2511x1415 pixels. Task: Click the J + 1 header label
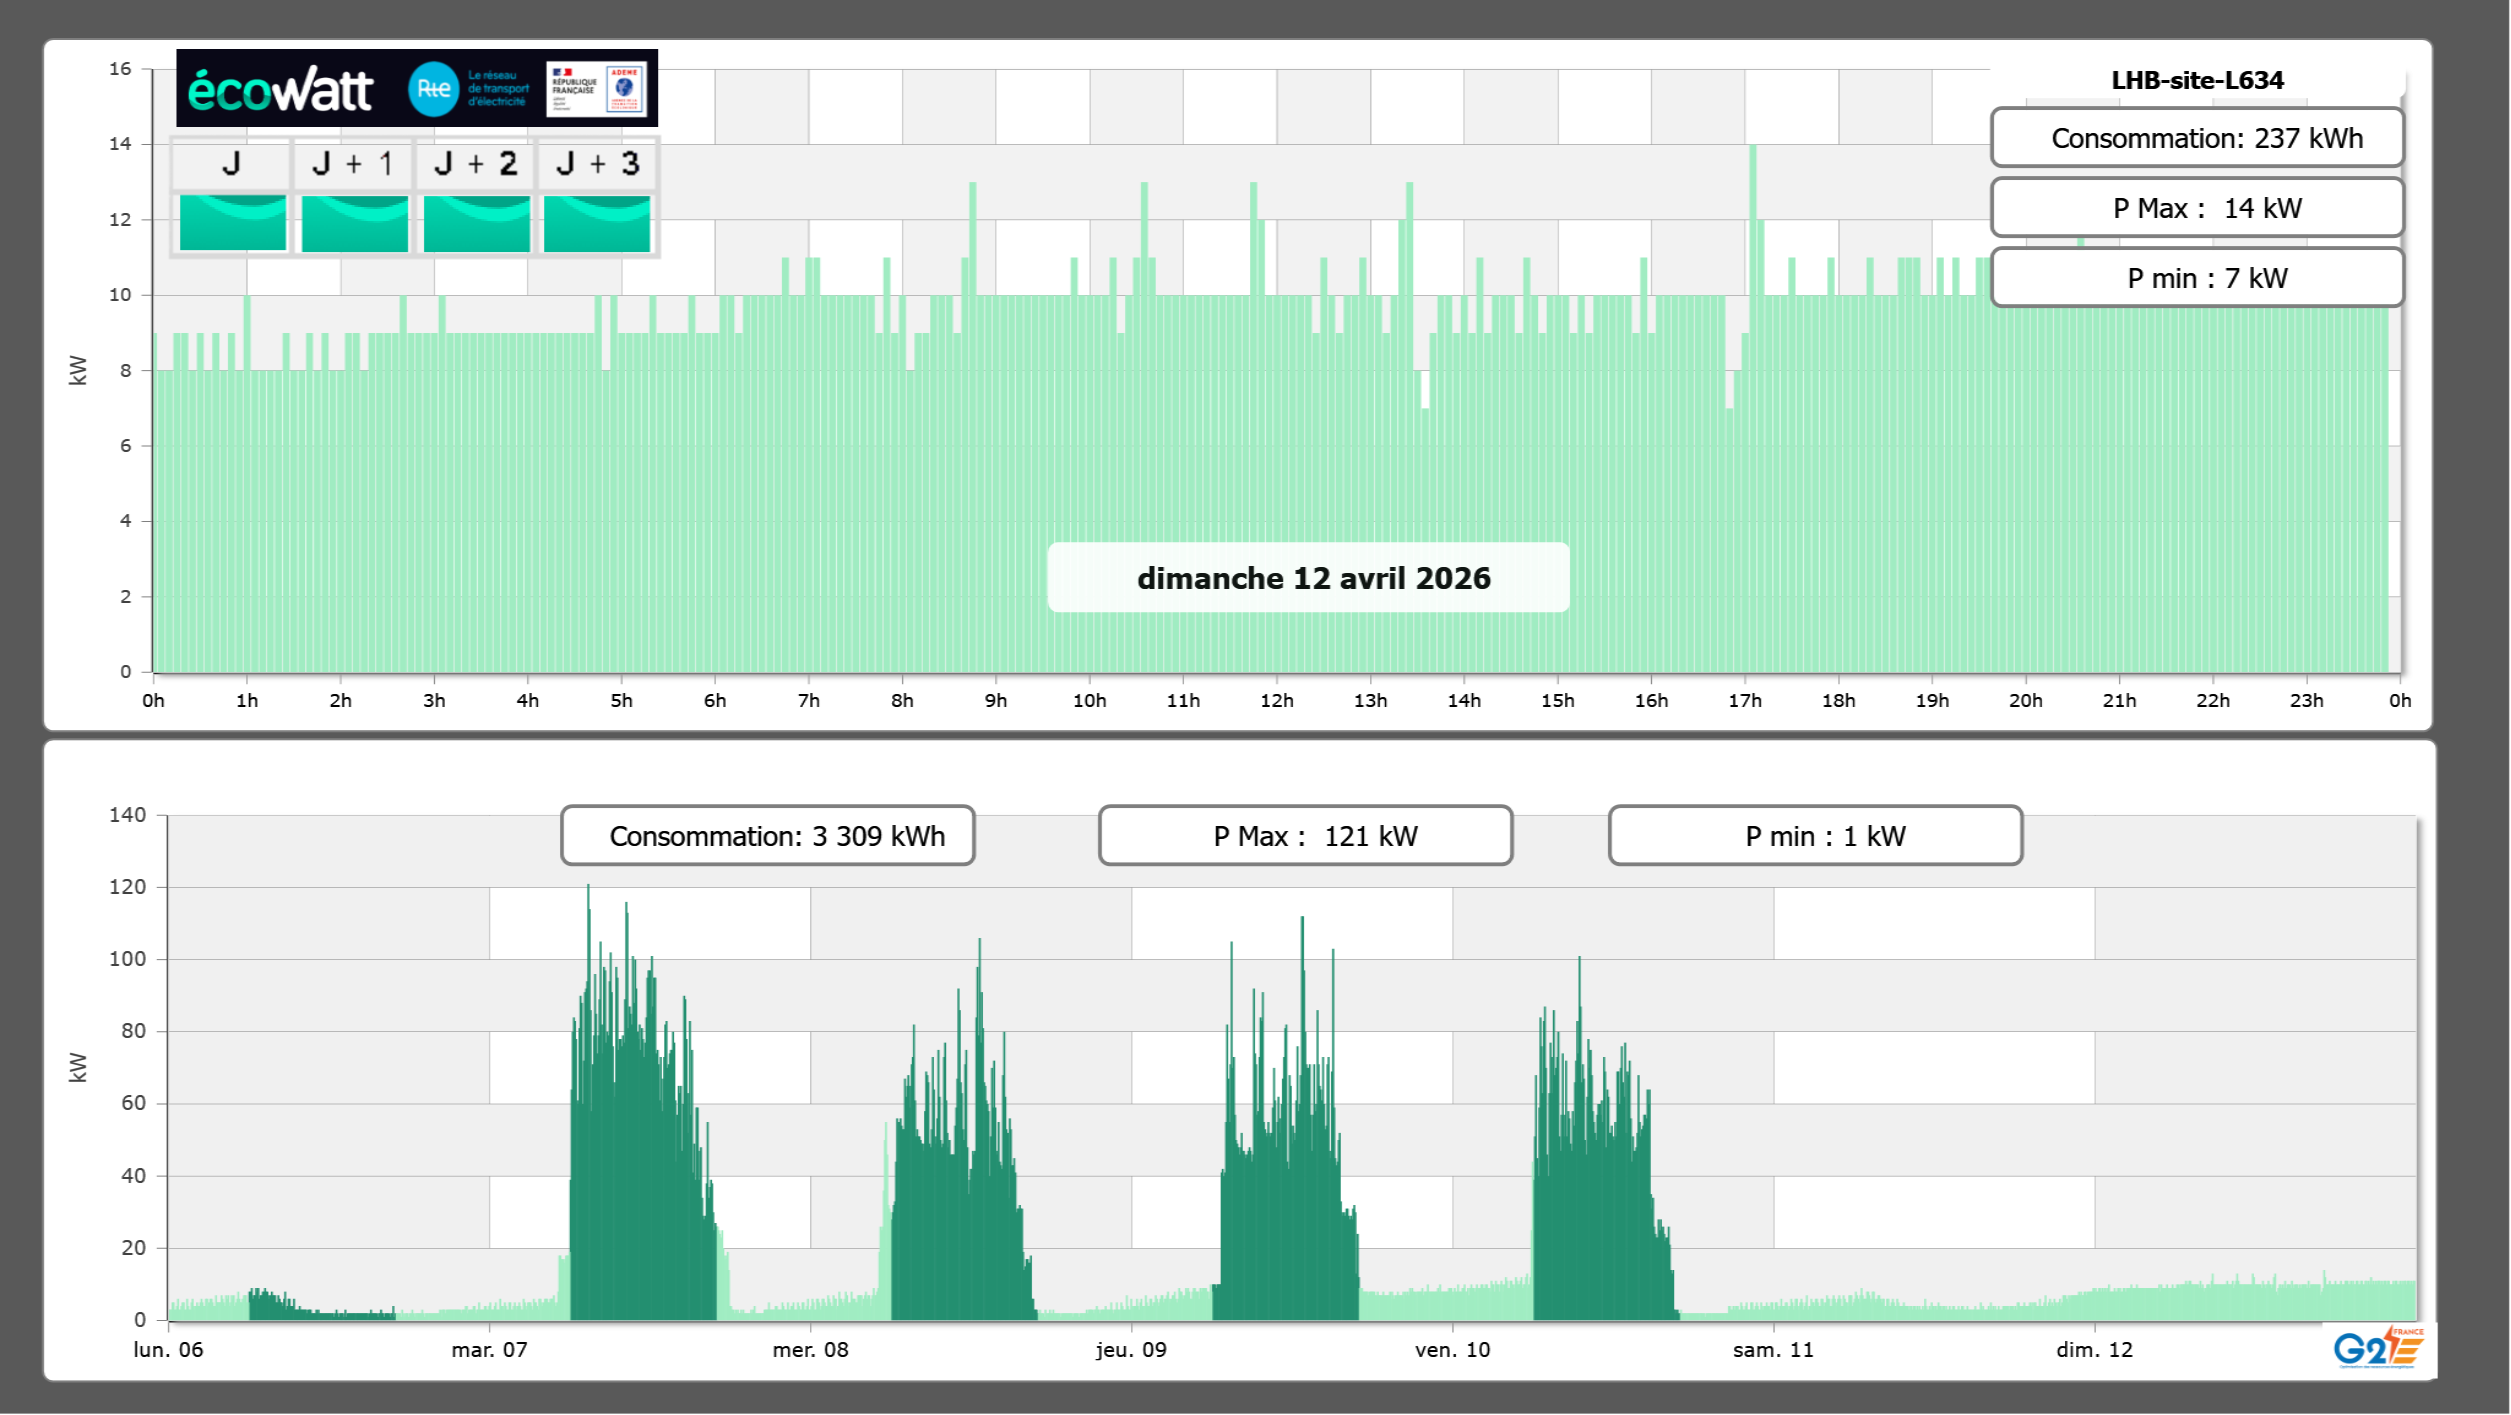[352, 164]
